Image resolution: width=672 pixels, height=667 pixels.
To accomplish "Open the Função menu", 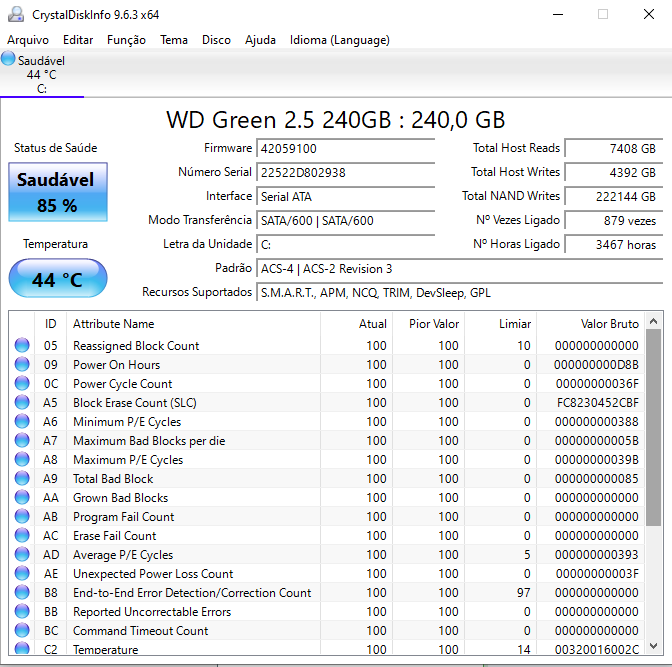I will [126, 40].
